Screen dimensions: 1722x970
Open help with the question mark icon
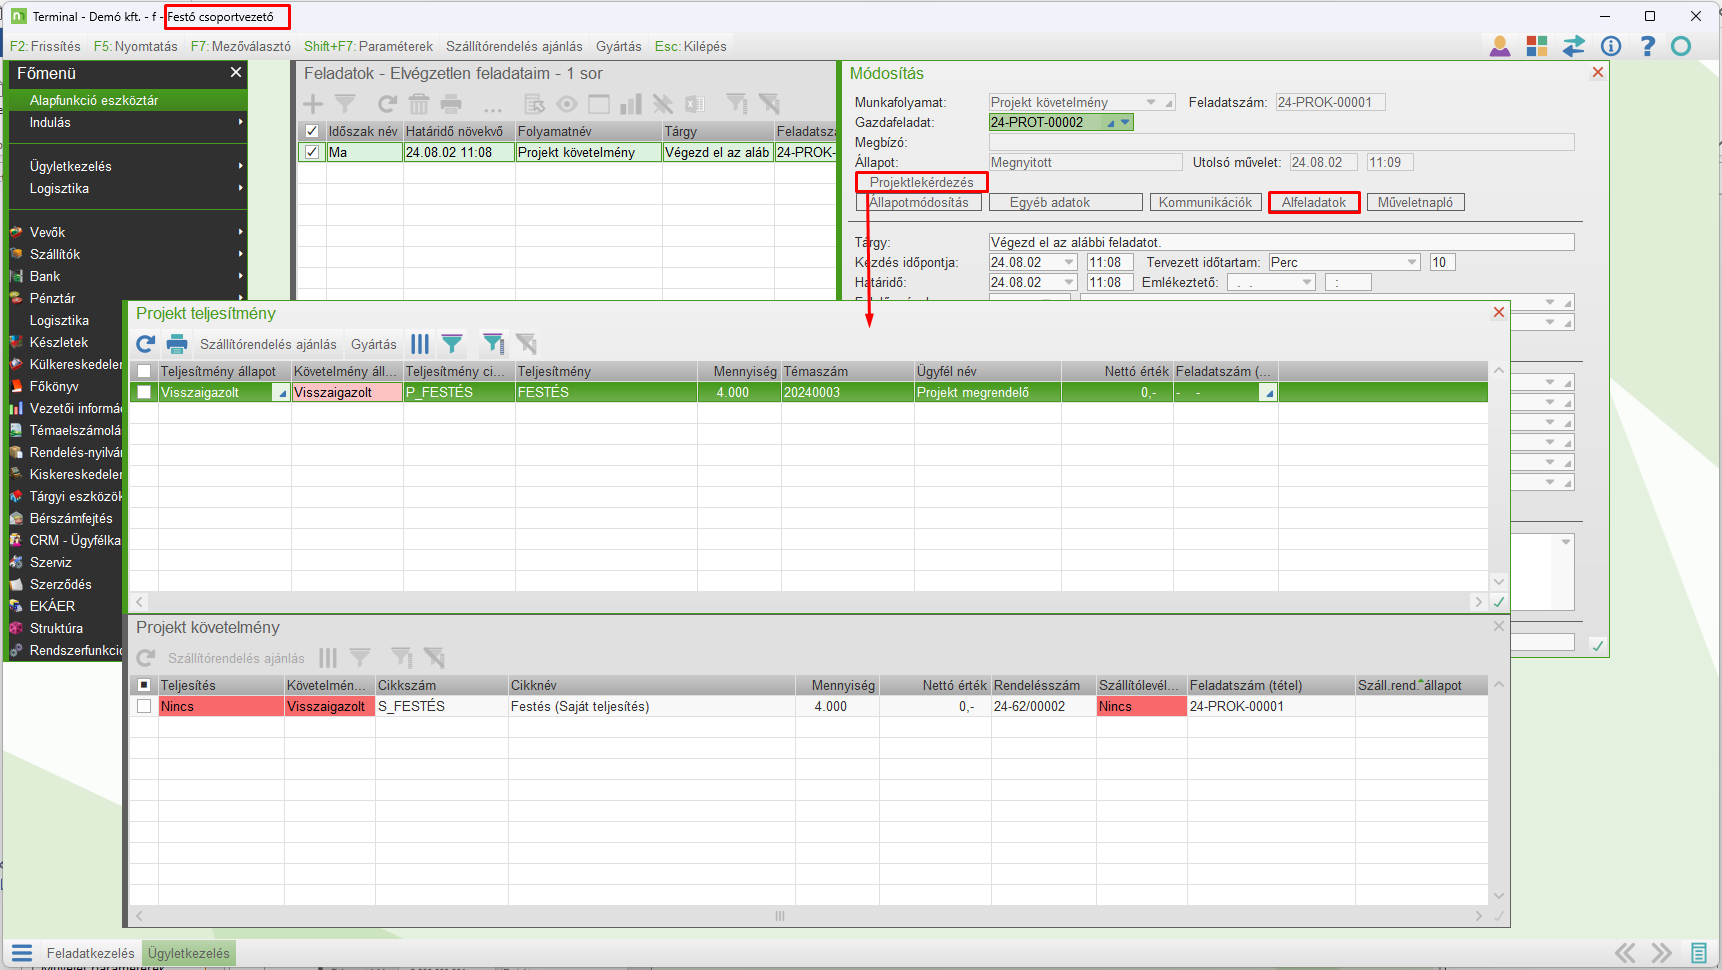click(x=1648, y=46)
